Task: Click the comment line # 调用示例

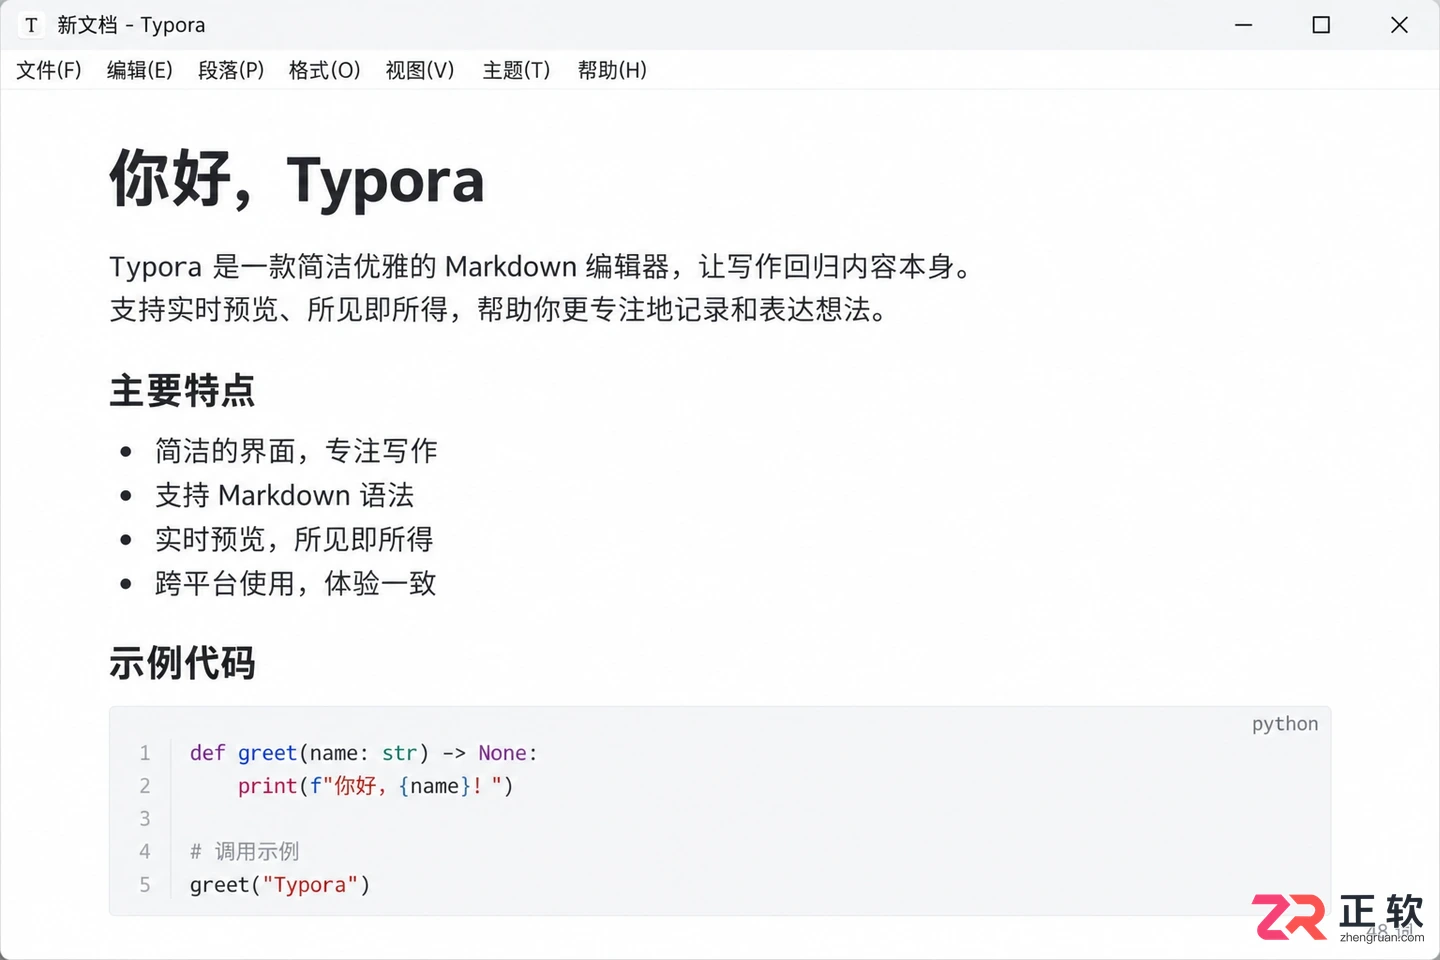Action: (245, 852)
